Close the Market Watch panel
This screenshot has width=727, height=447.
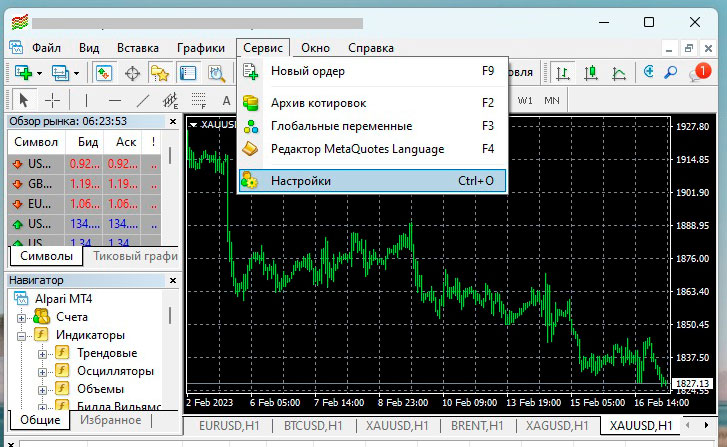coord(171,121)
